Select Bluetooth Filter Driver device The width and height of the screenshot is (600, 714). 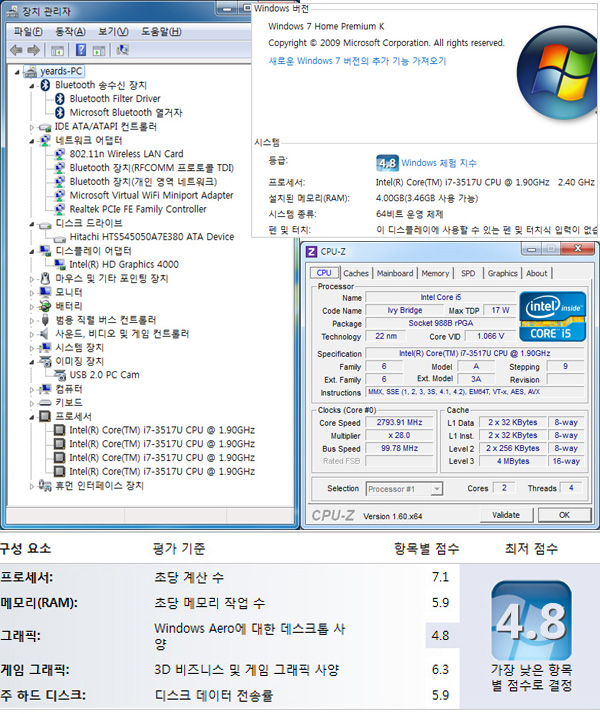[115, 98]
